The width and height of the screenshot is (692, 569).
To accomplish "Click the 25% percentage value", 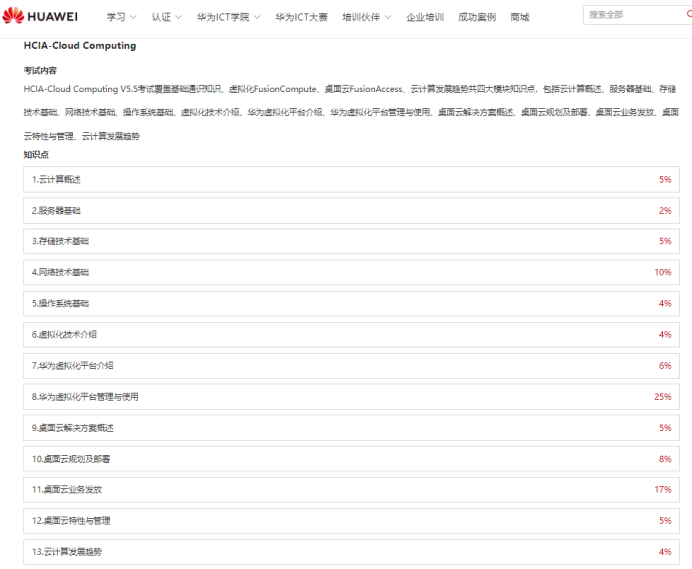I will point(663,397).
